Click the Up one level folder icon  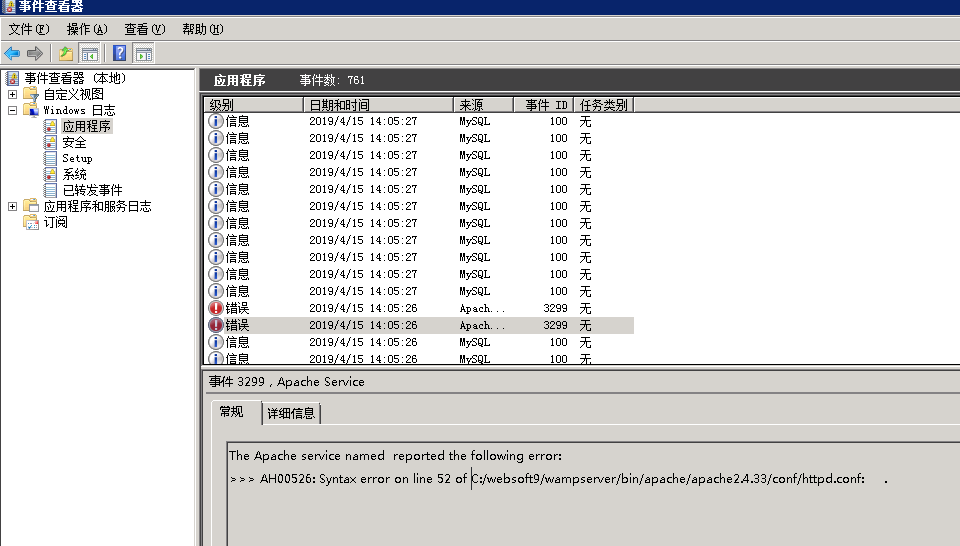pyautogui.click(x=66, y=54)
